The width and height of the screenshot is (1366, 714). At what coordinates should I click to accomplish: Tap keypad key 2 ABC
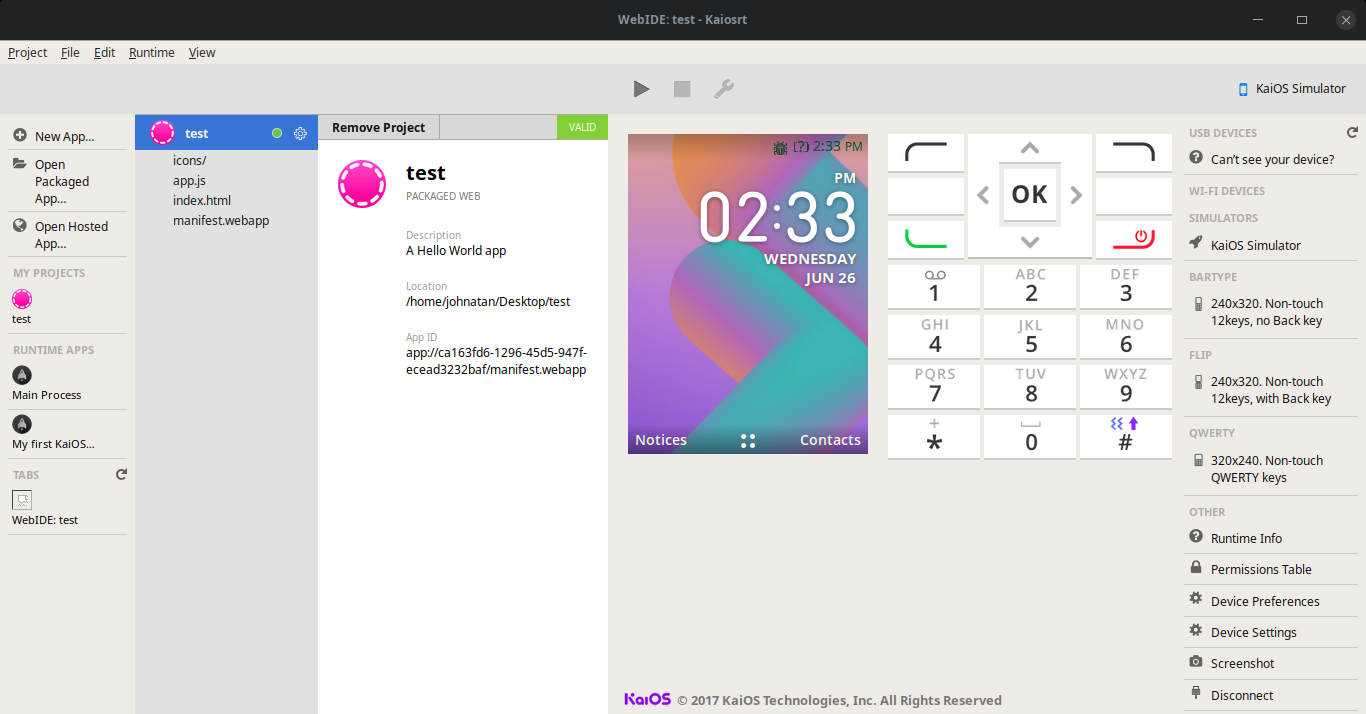coord(1030,286)
